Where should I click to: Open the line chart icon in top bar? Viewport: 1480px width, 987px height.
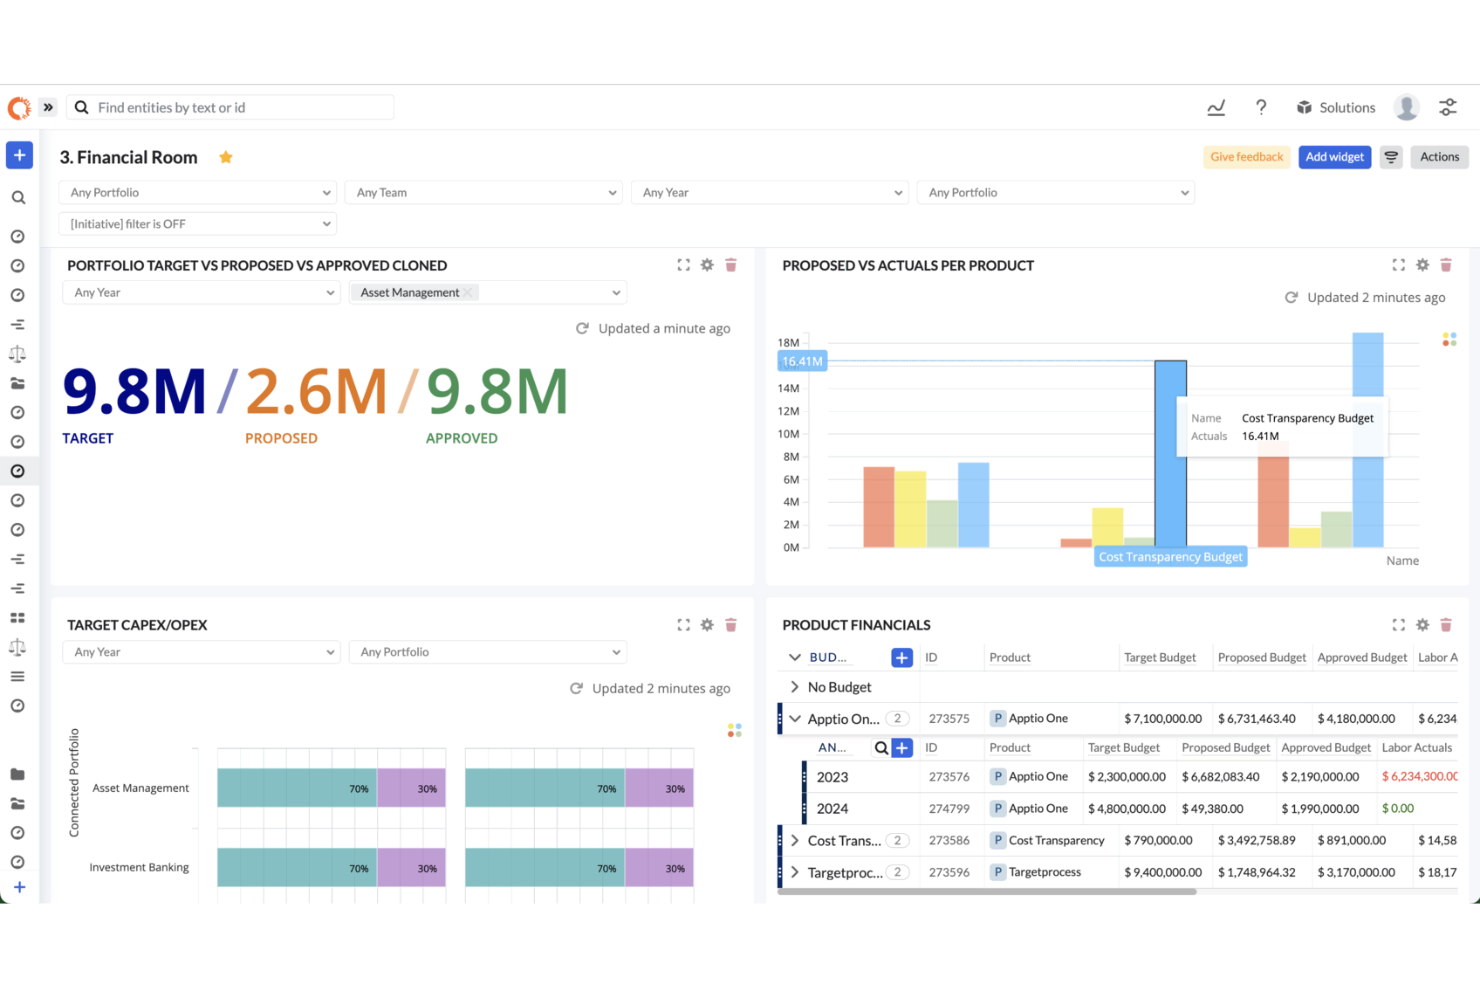1216,108
